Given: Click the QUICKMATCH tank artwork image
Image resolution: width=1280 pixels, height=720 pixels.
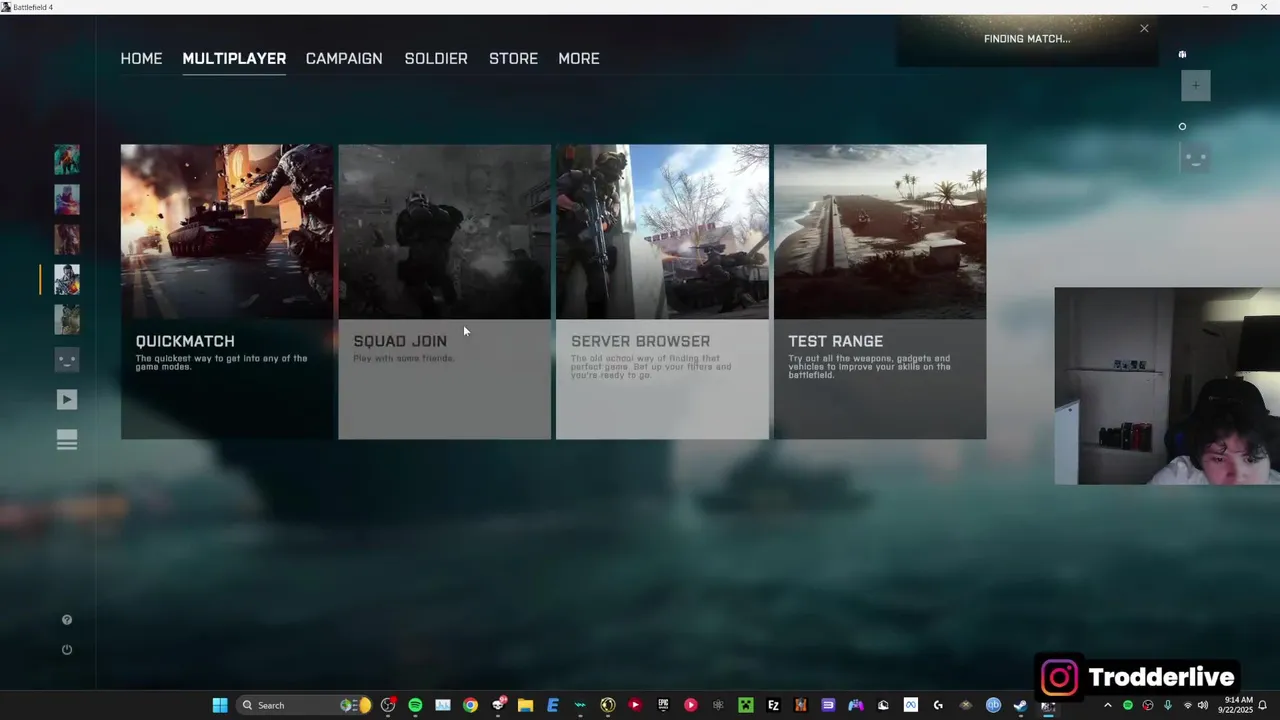Looking at the screenshot, I should click(227, 232).
